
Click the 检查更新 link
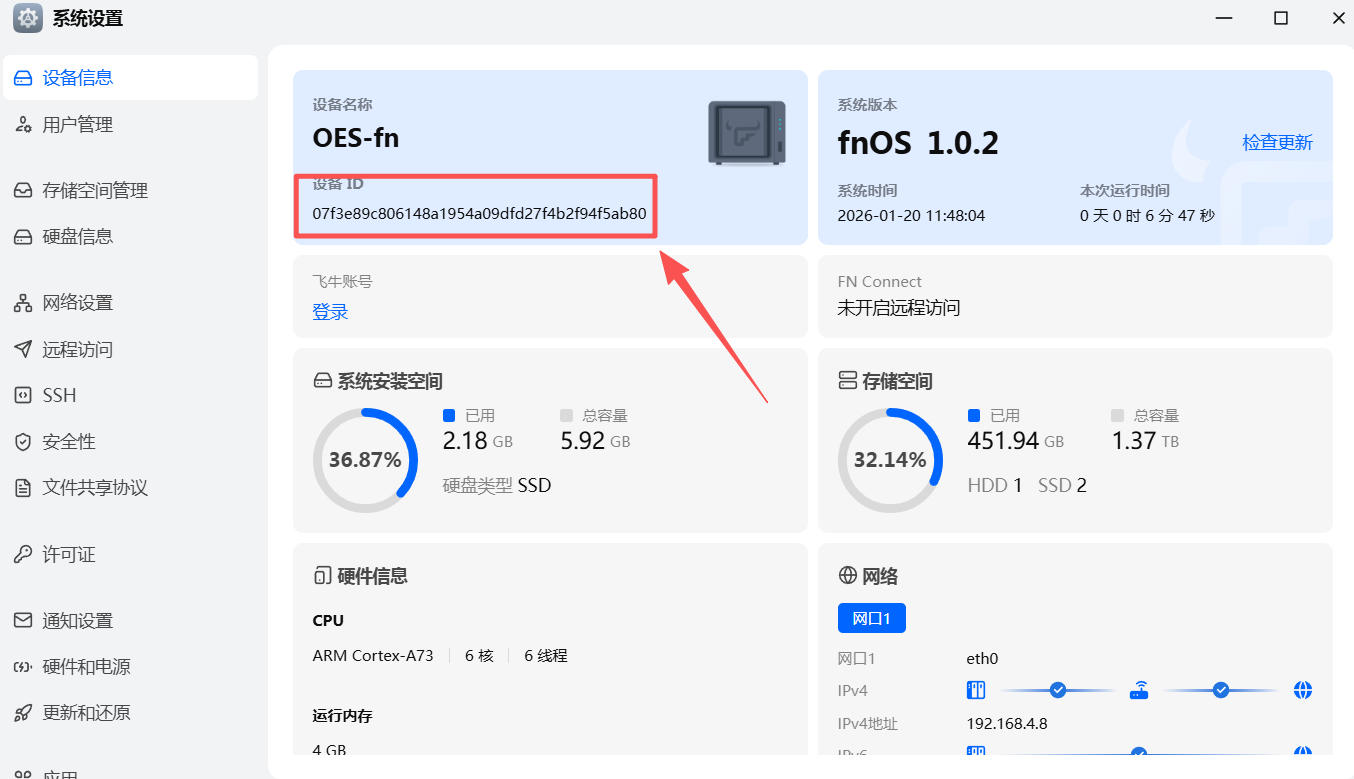[x=1277, y=142]
